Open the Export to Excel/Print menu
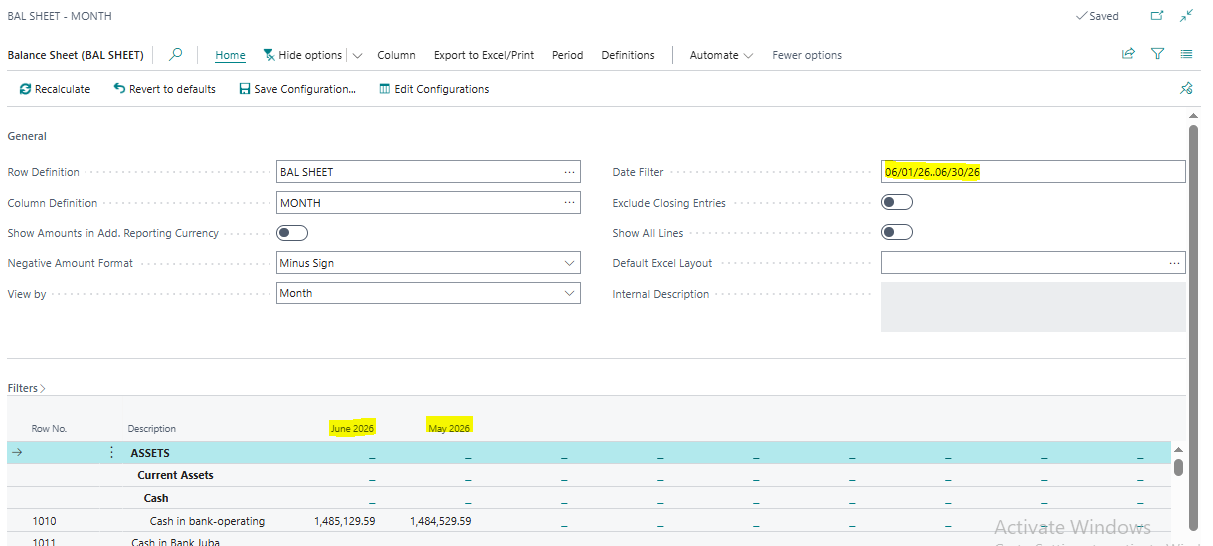Screen dimensions: 1213x546 pos(484,55)
